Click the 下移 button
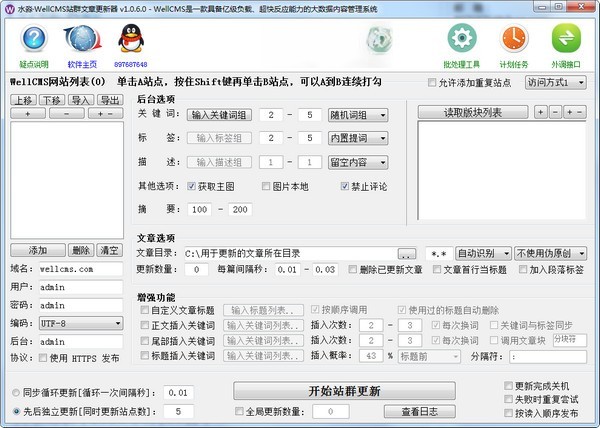This screenshot has width=600, height=428. 52,100
